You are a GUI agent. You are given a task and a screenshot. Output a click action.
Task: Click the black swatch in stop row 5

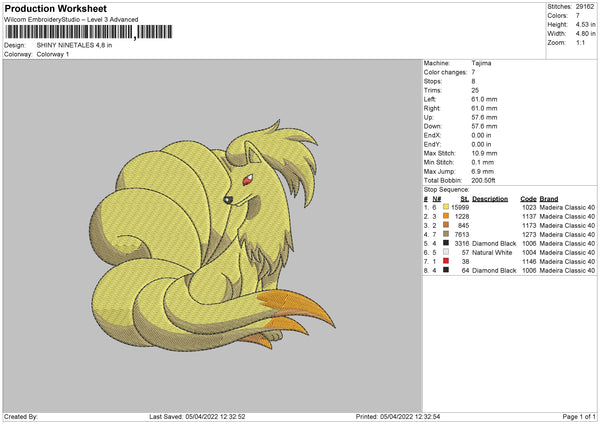coord(446,243)
